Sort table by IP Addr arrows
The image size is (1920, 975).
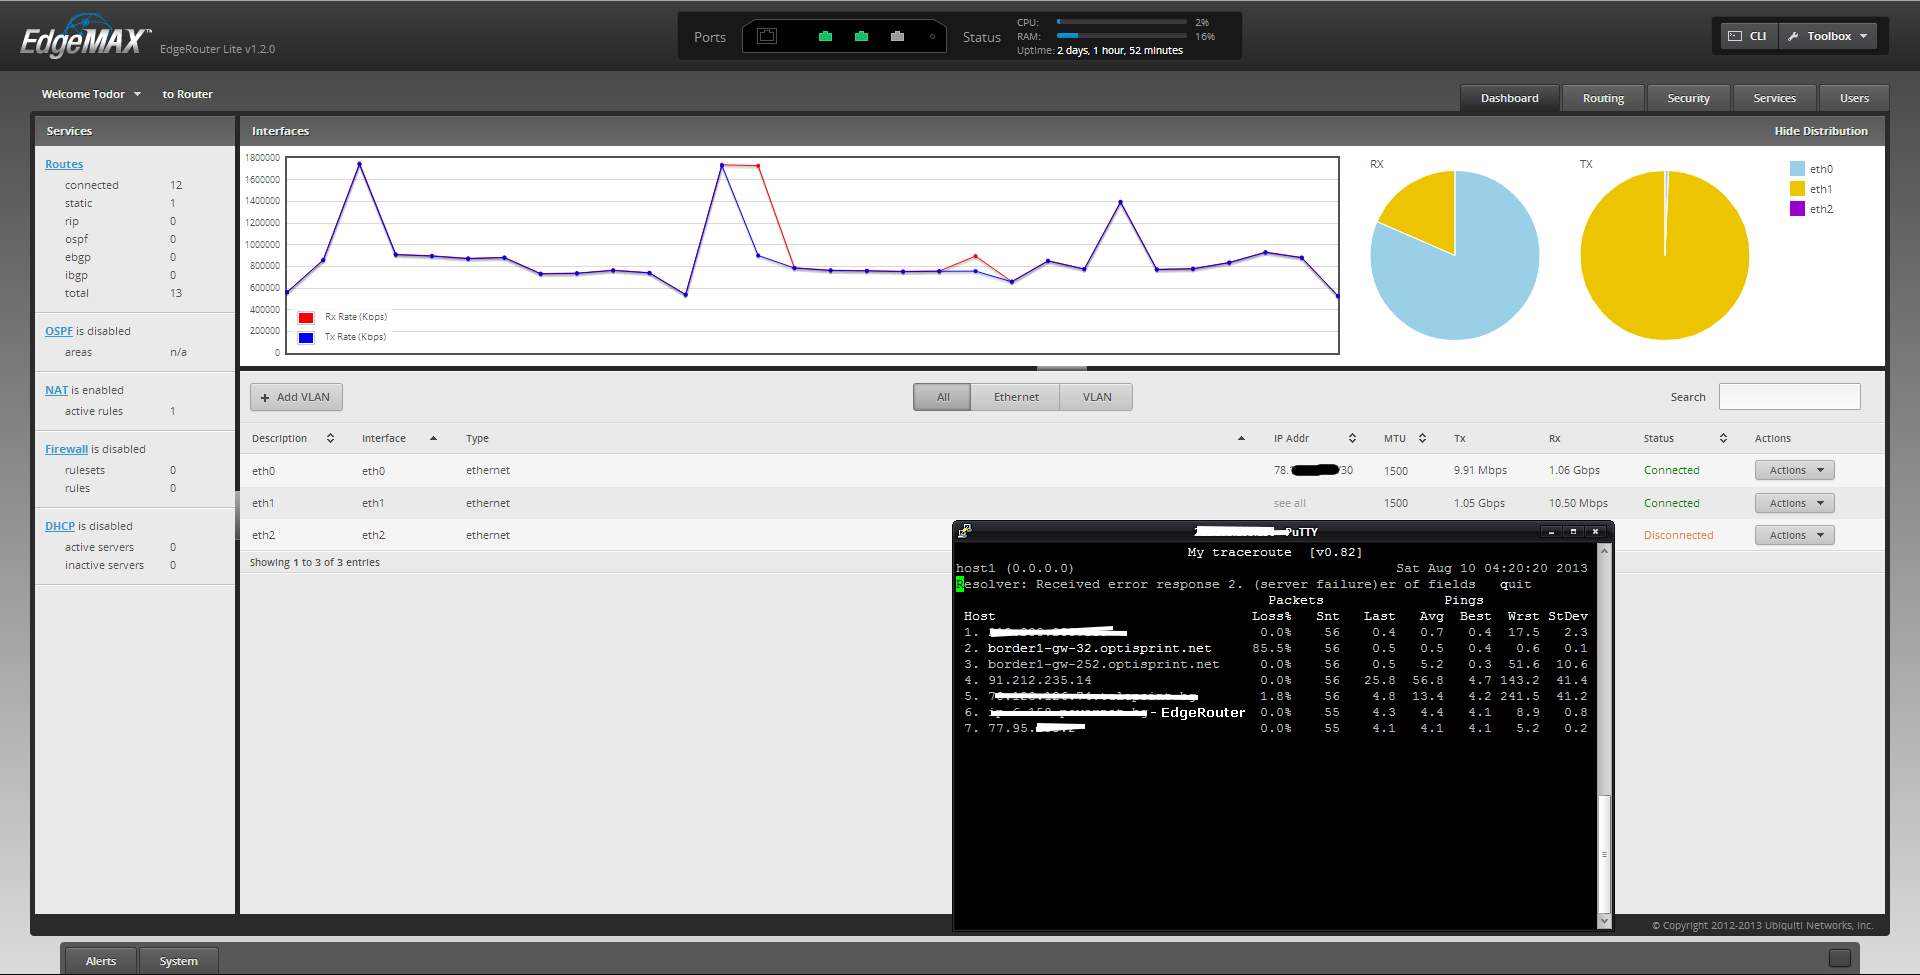1352,438
